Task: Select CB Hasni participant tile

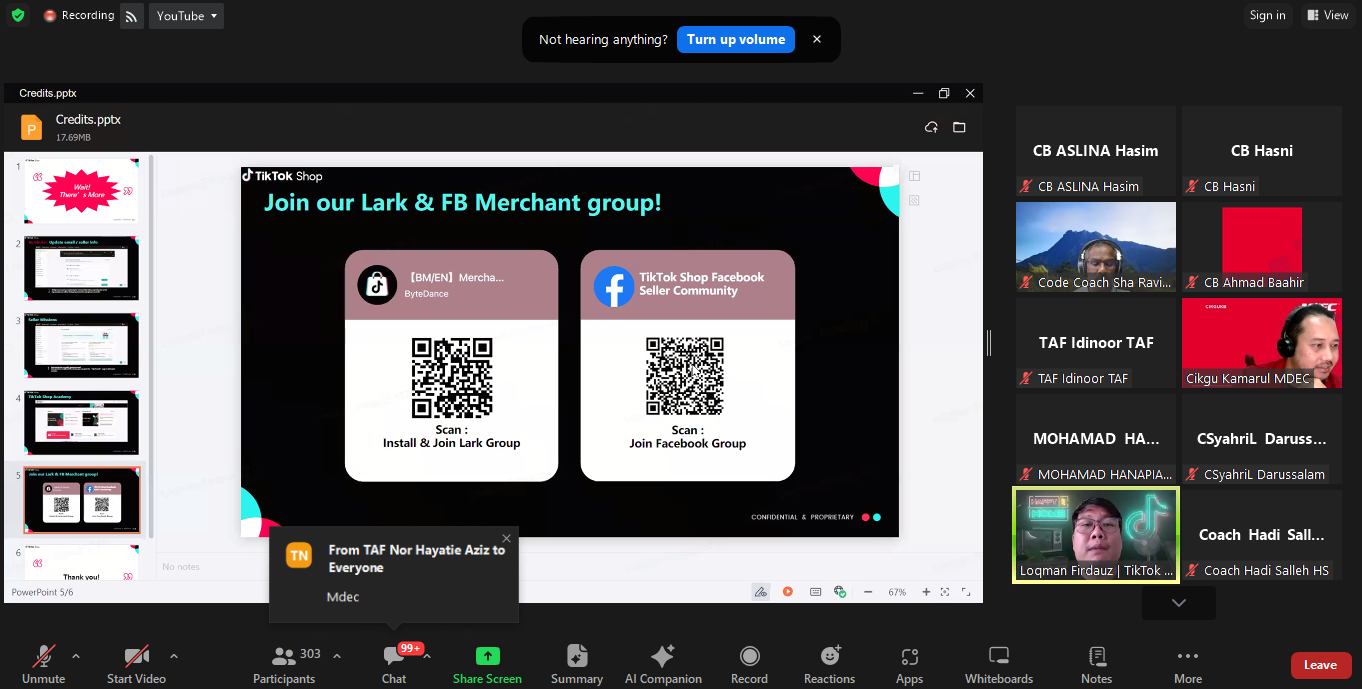Action: point(1262,151)
